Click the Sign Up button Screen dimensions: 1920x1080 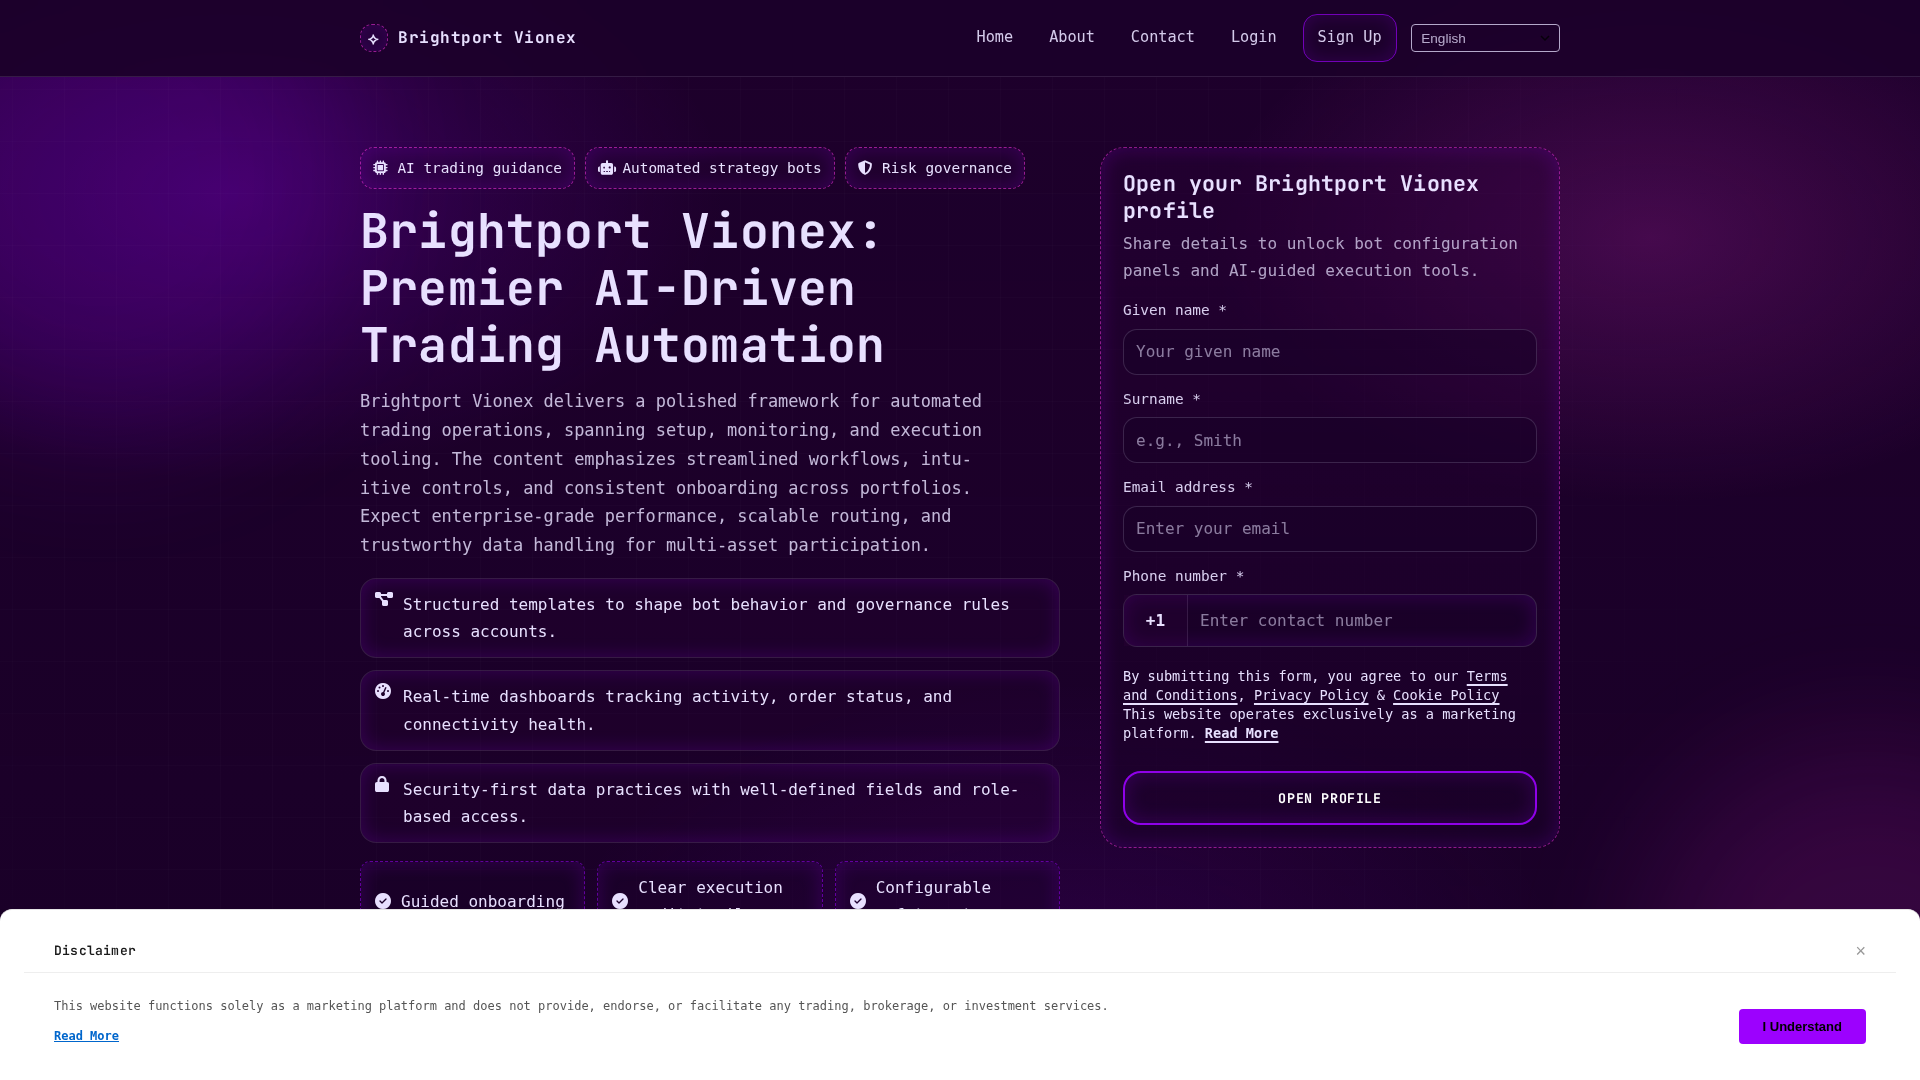pos(1349,38)
